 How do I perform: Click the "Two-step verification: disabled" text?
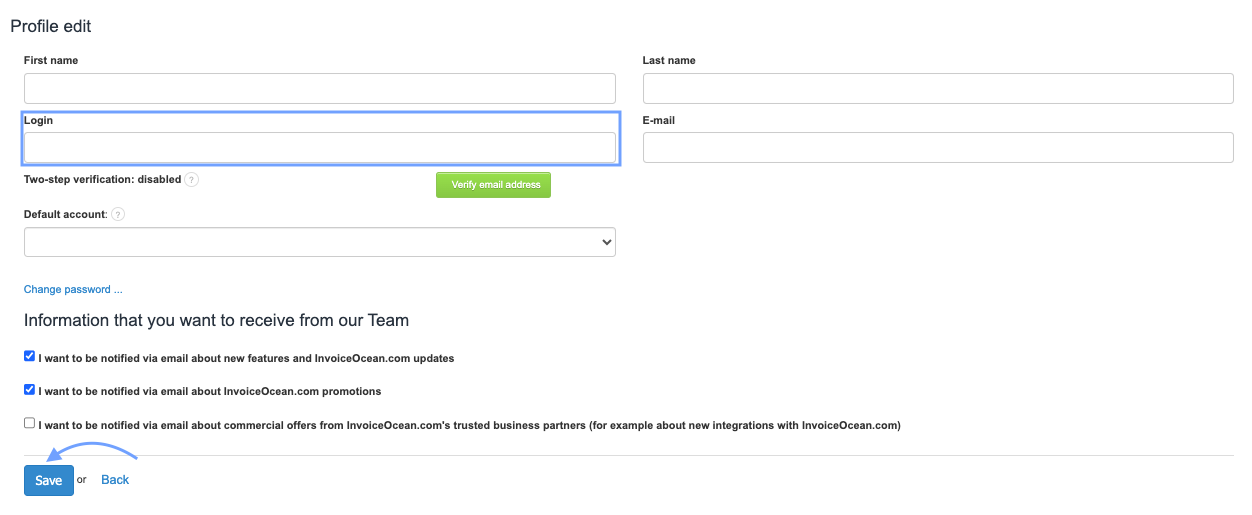point(102,180)
